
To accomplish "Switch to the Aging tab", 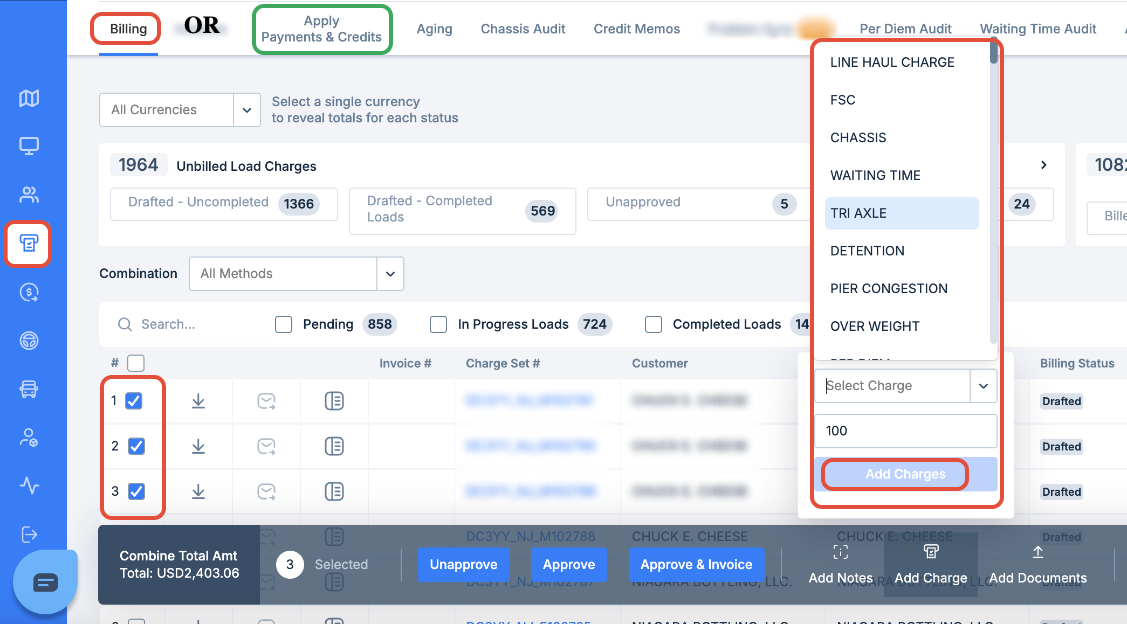I will 434,29.
